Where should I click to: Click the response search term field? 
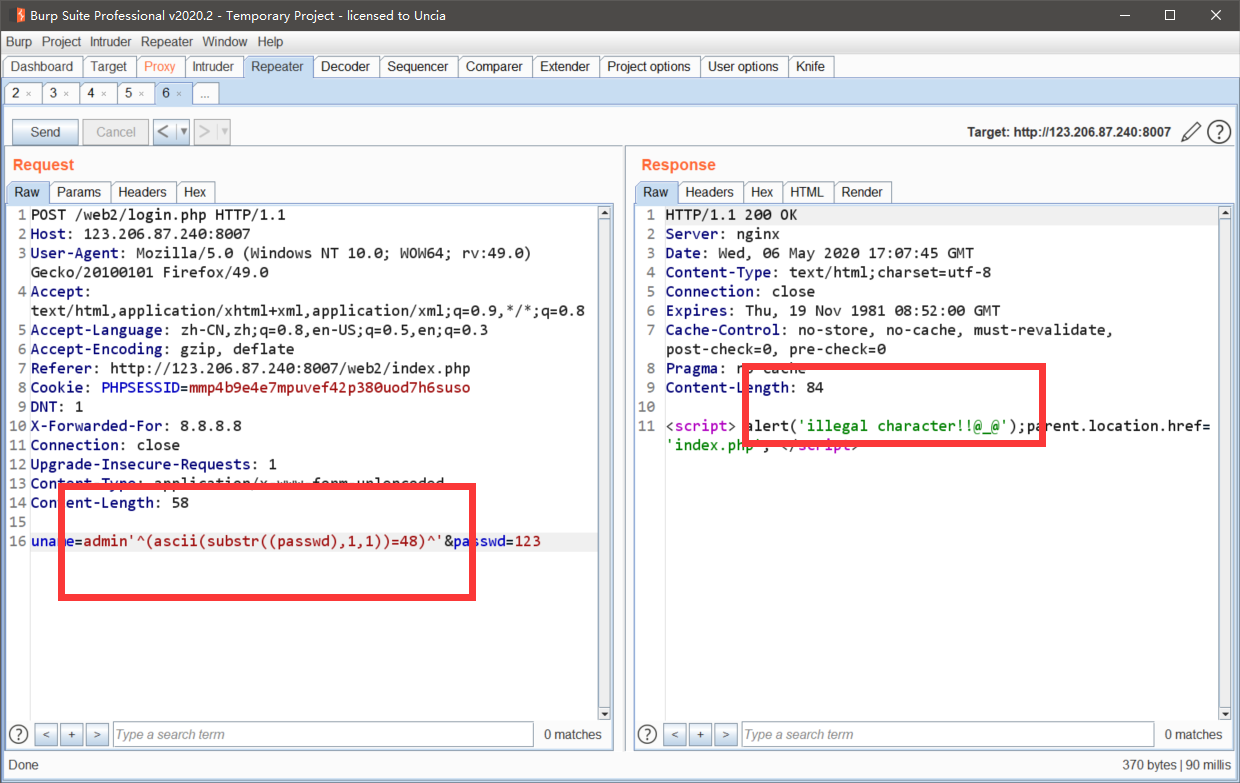coord(948,734)
